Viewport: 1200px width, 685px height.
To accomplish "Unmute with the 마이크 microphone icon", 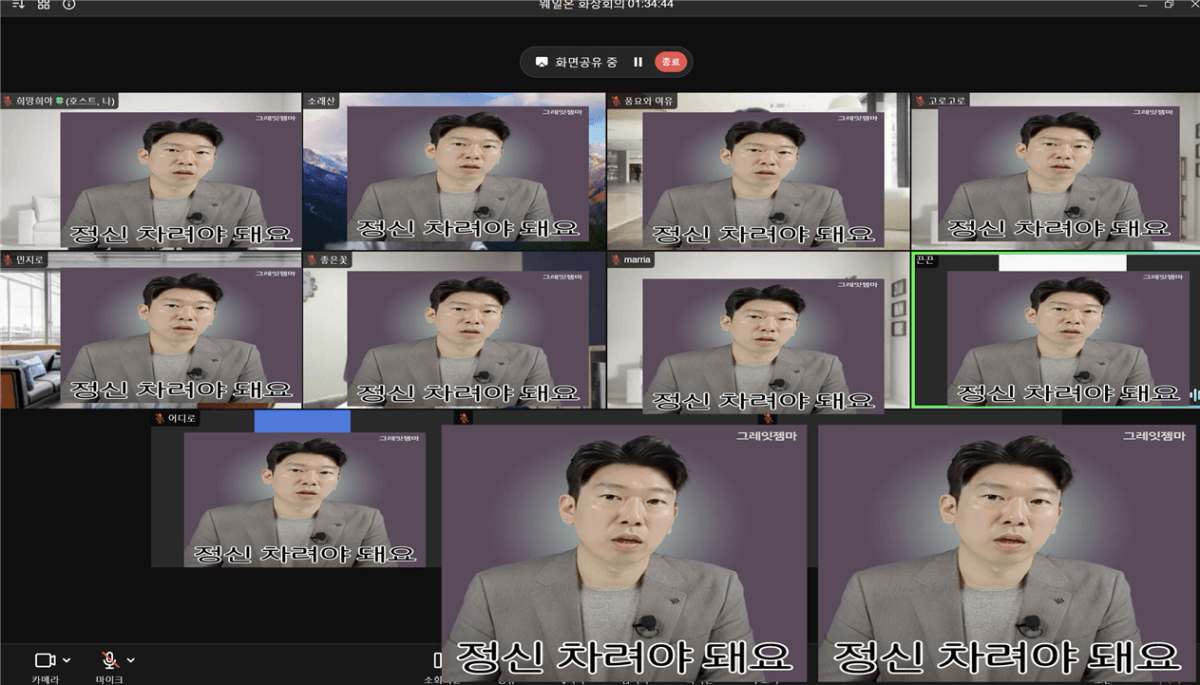I will 110,660.
